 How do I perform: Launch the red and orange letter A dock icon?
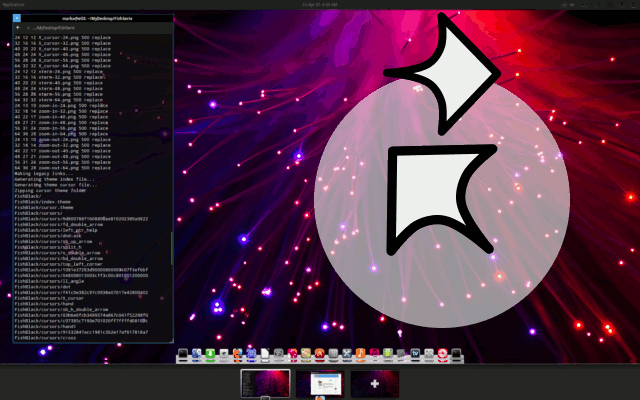pos(320,354)
